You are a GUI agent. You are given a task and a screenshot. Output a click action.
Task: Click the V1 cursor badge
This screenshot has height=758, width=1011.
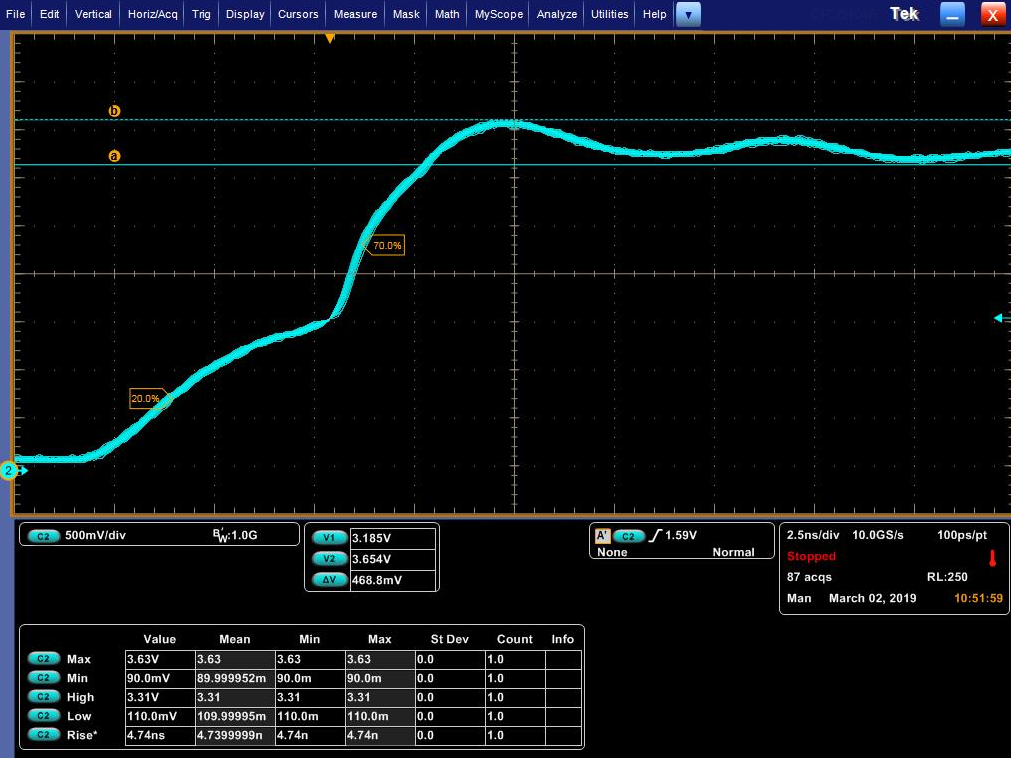click(329, 538)
